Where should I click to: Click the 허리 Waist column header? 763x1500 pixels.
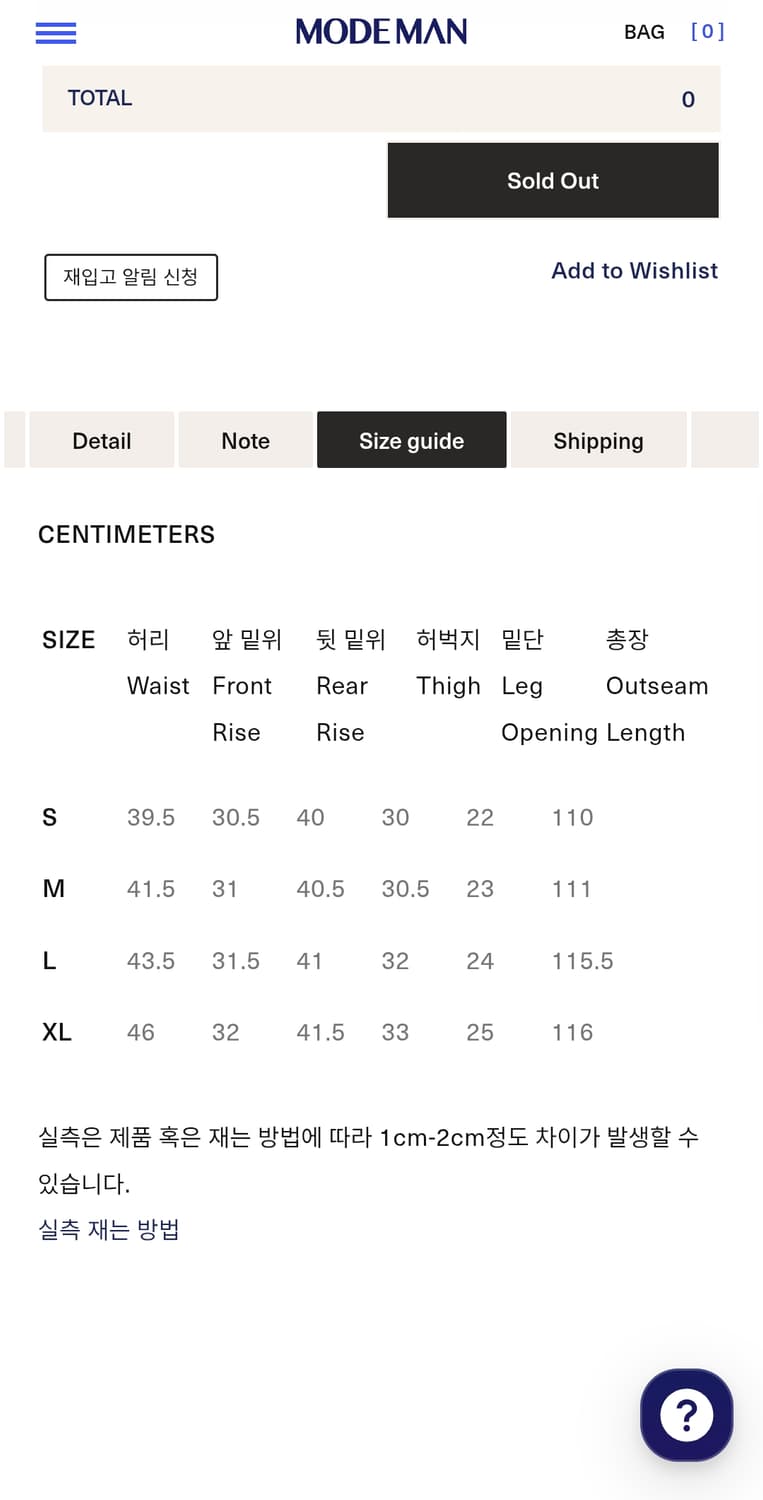point(157,662)
